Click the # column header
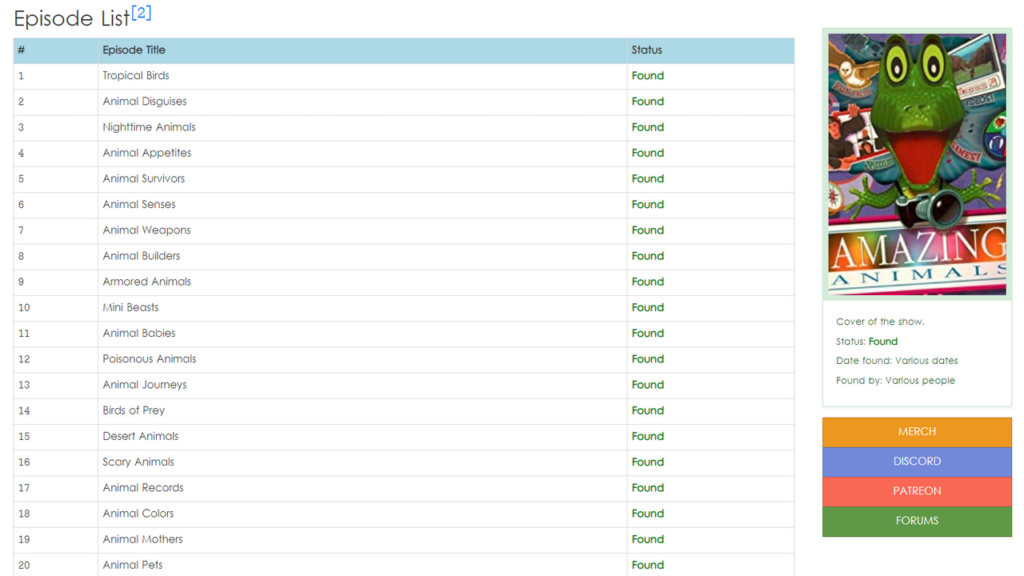The image size is (1024, 576). [x=21, y=50]
